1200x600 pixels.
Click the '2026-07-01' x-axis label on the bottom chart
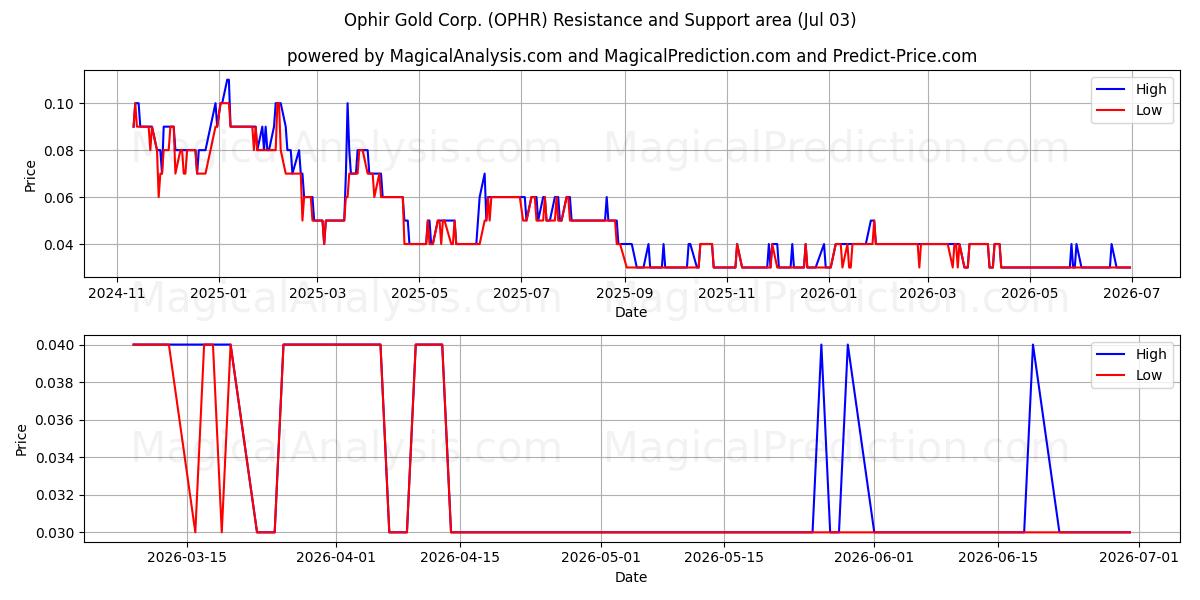pos(1139,558)
